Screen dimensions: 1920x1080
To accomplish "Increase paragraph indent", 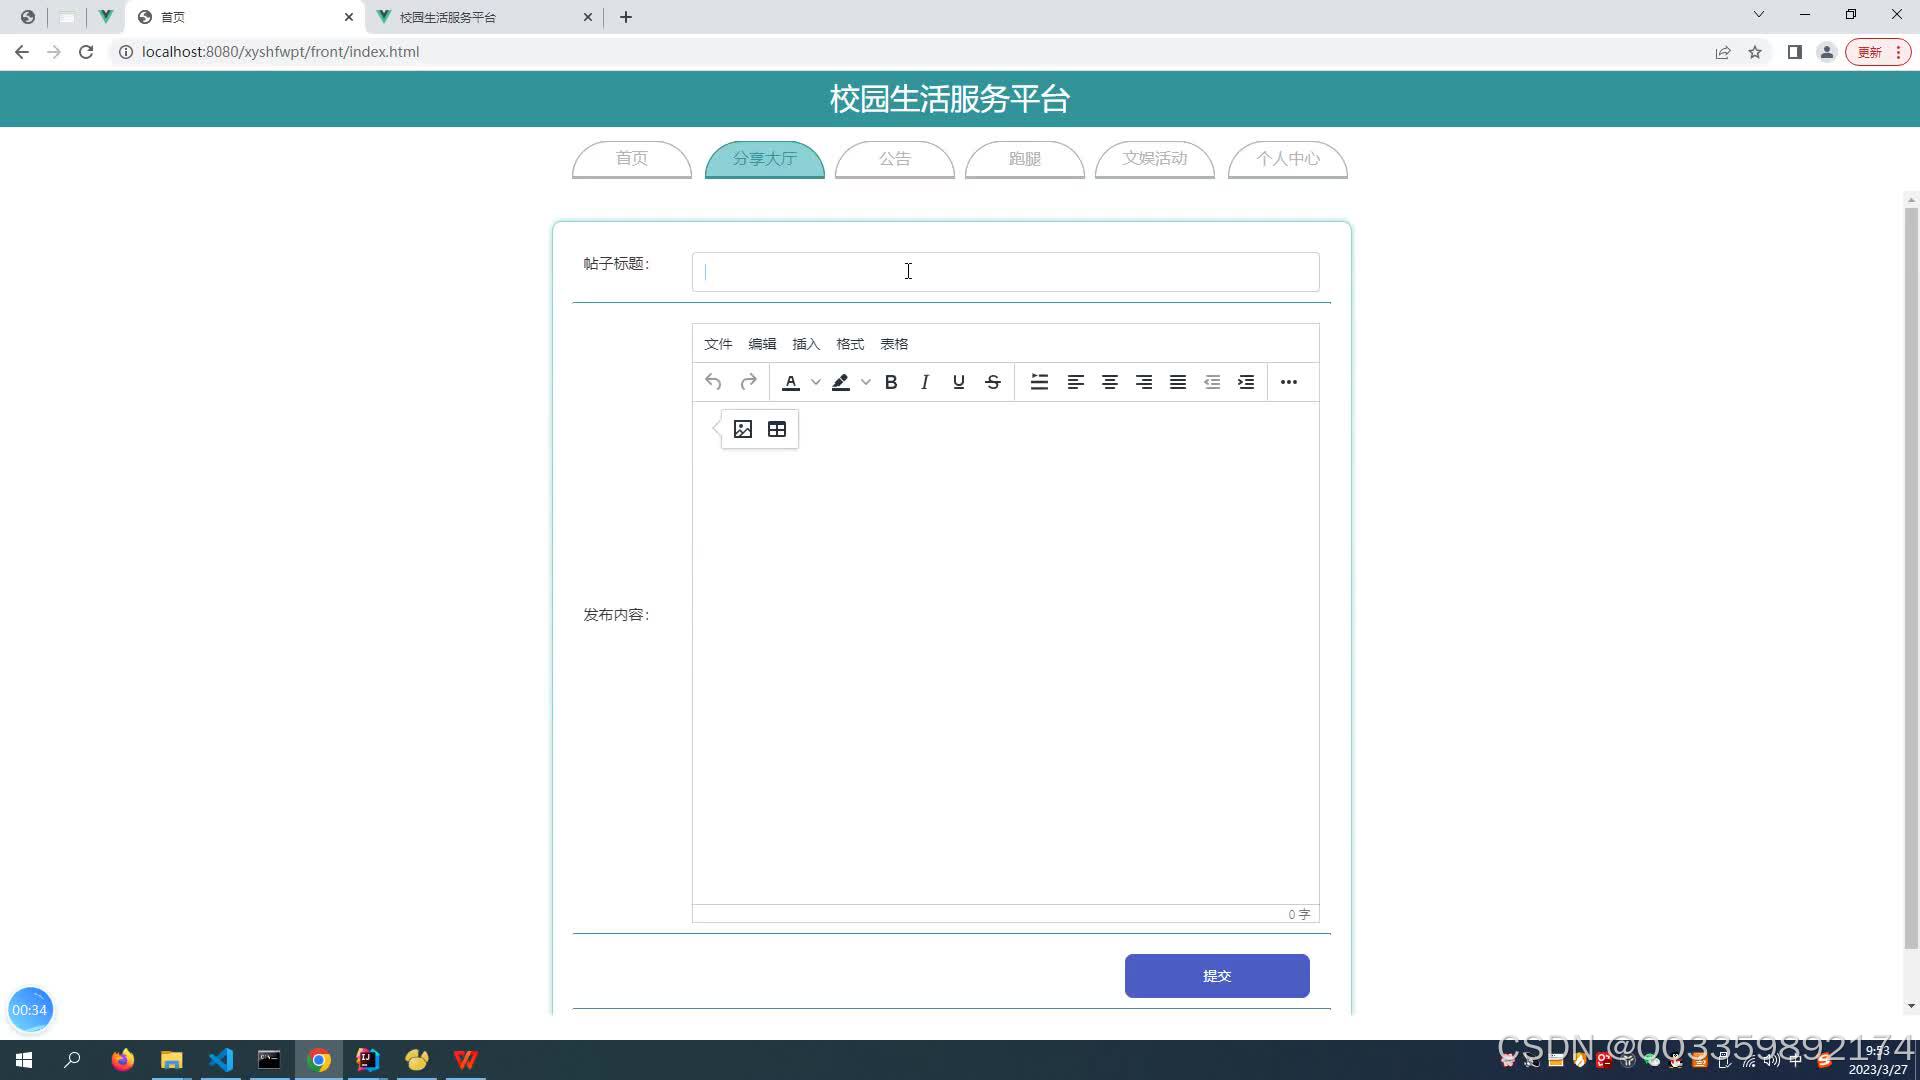I will 1246,382.
